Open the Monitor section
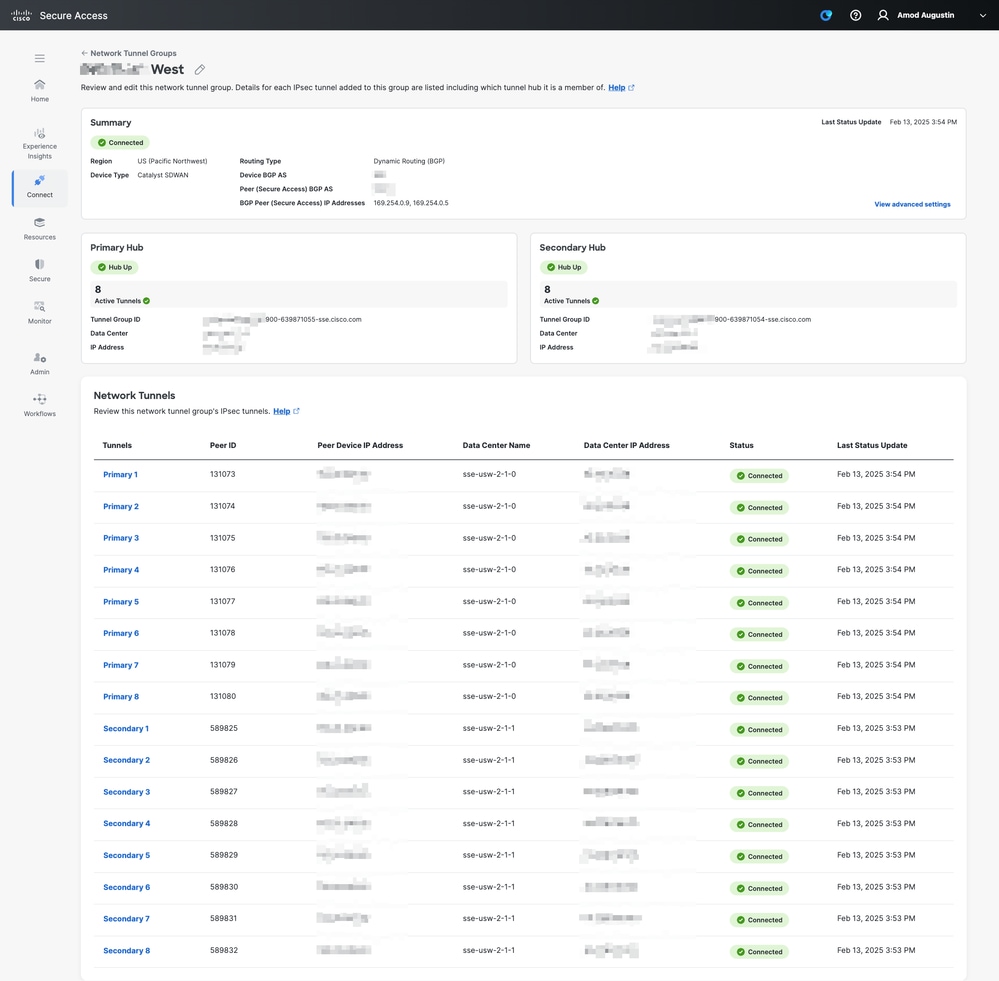 (40, 313)
